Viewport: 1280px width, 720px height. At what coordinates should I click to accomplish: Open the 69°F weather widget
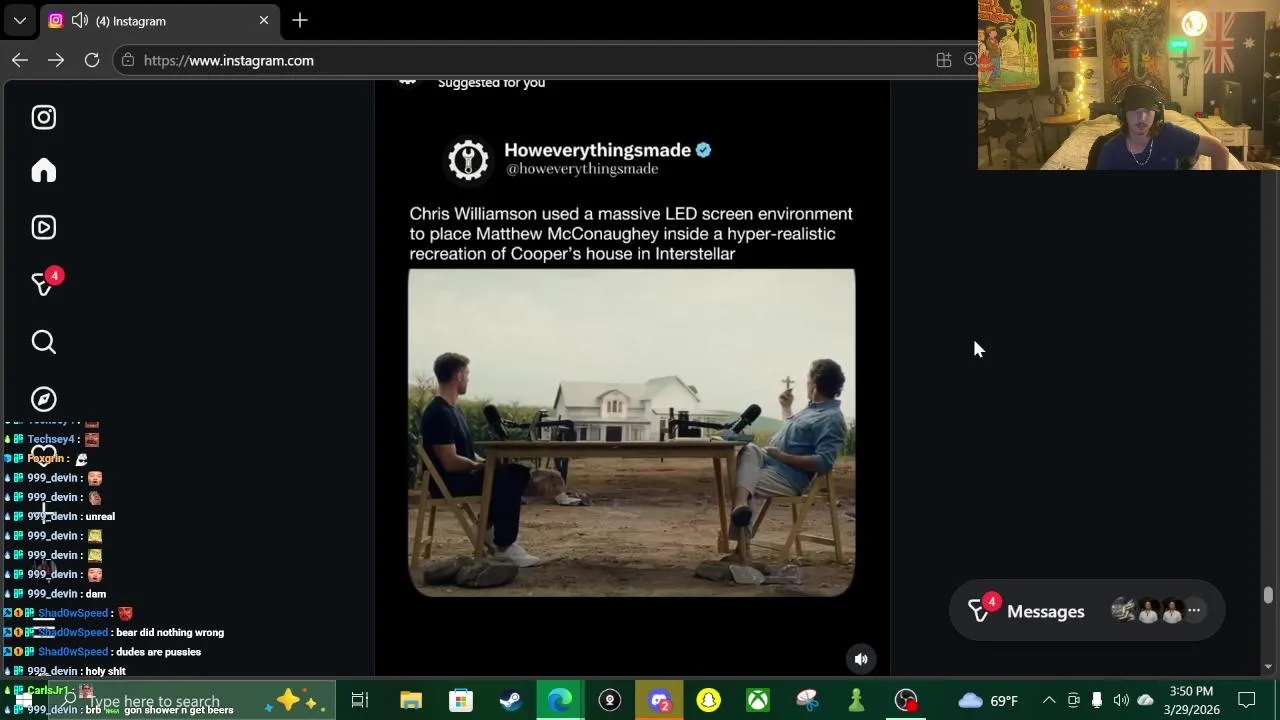pos(989,700)
